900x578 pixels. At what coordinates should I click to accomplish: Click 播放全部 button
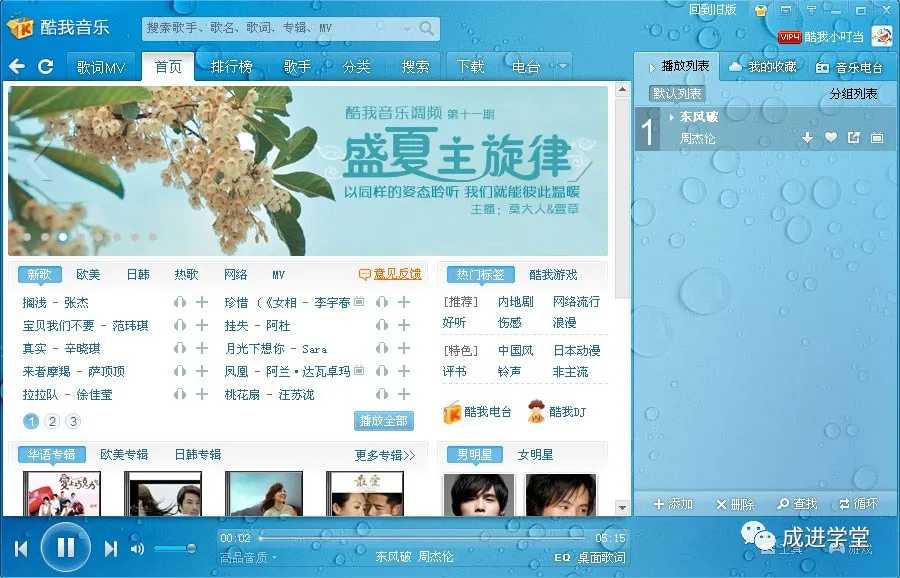coord(383,421)
